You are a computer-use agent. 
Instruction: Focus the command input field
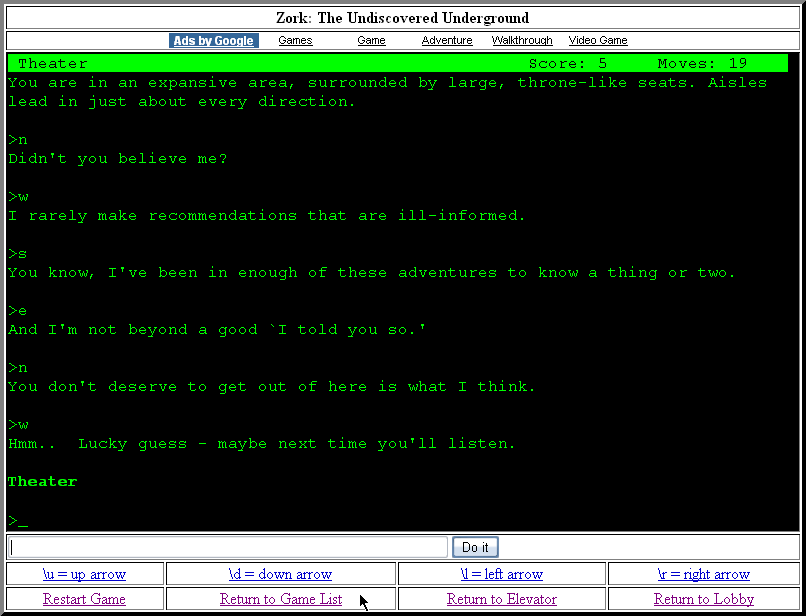coord(228,547)
